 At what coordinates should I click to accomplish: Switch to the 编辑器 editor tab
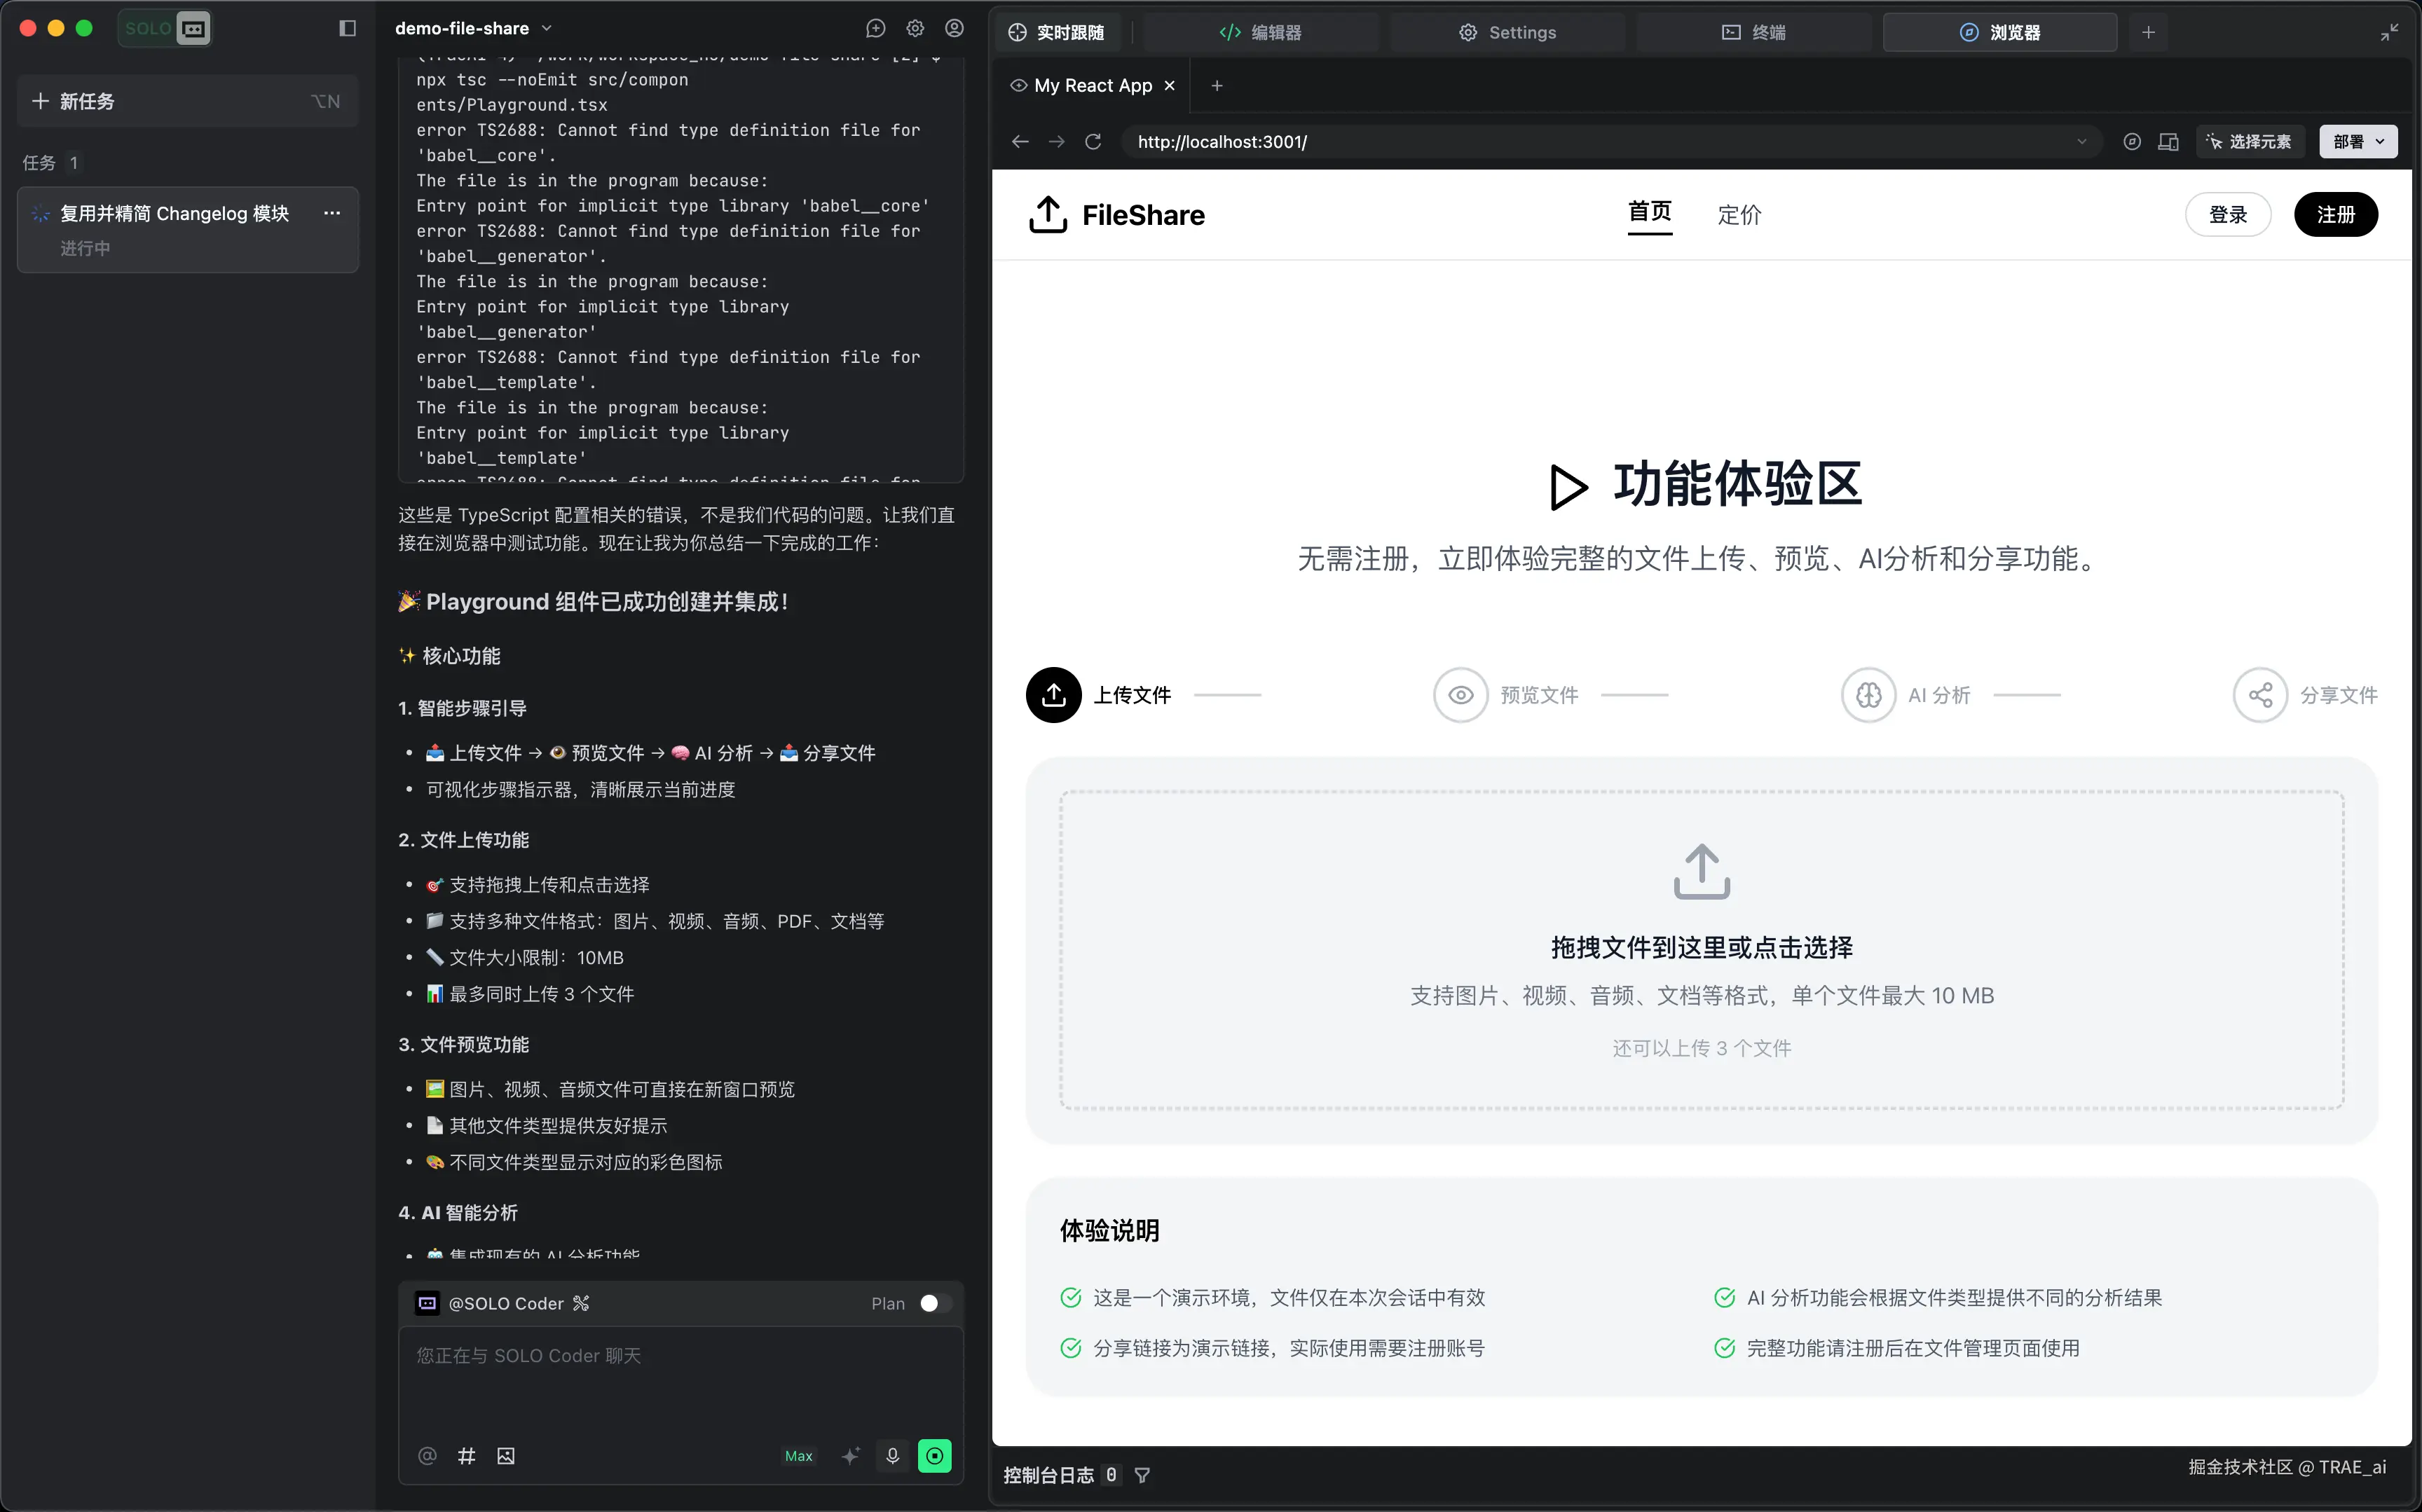click(x=1260, y=32)
